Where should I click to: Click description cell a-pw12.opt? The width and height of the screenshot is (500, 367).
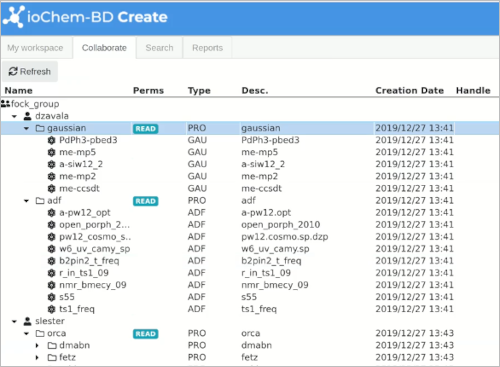(x=266, y=213)
